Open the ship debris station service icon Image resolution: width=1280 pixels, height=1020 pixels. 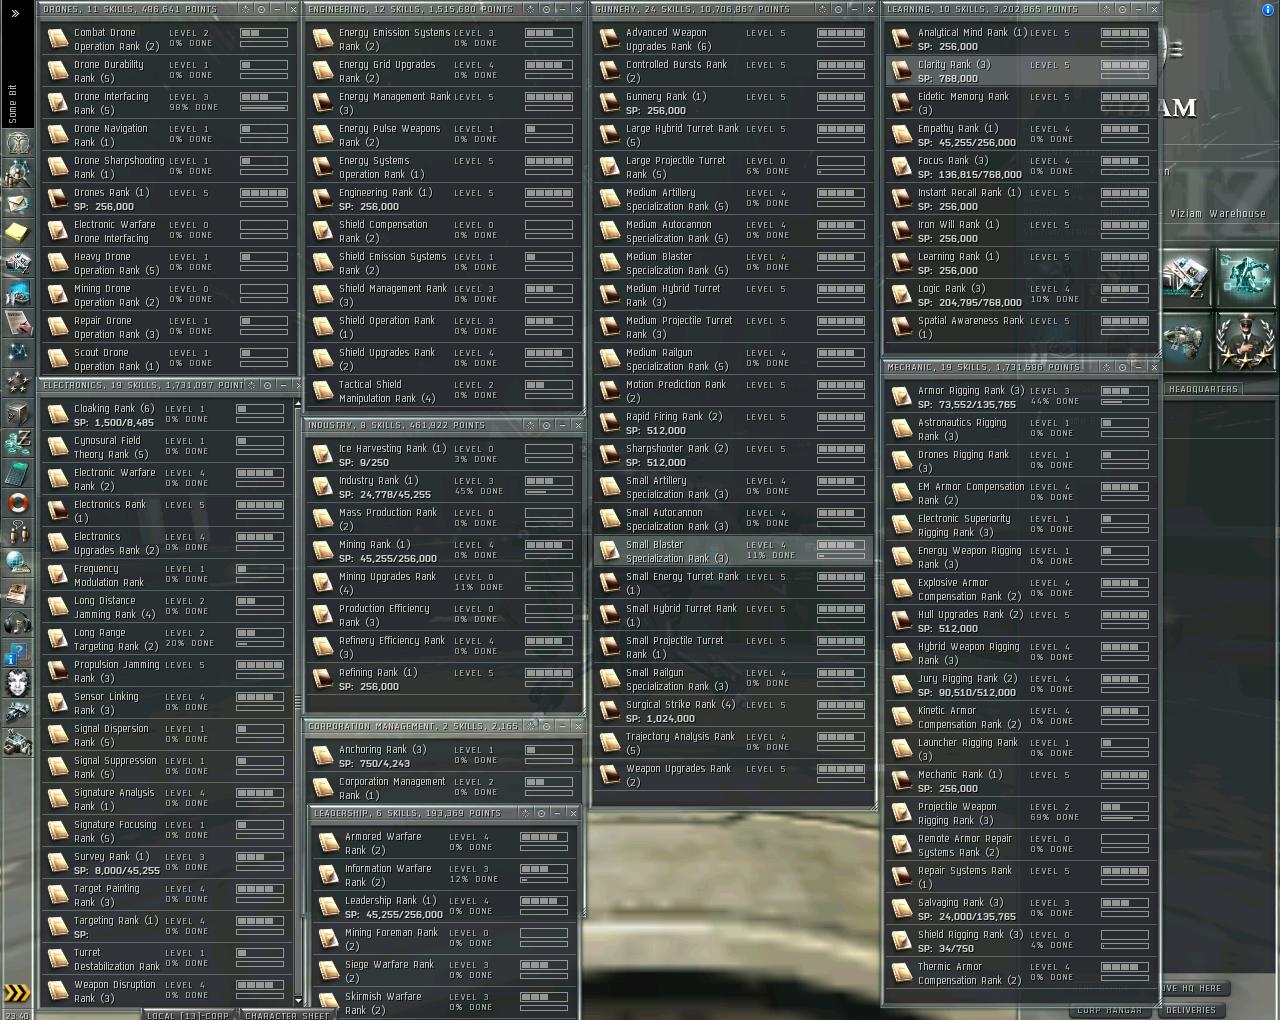tap(1186, 342)
